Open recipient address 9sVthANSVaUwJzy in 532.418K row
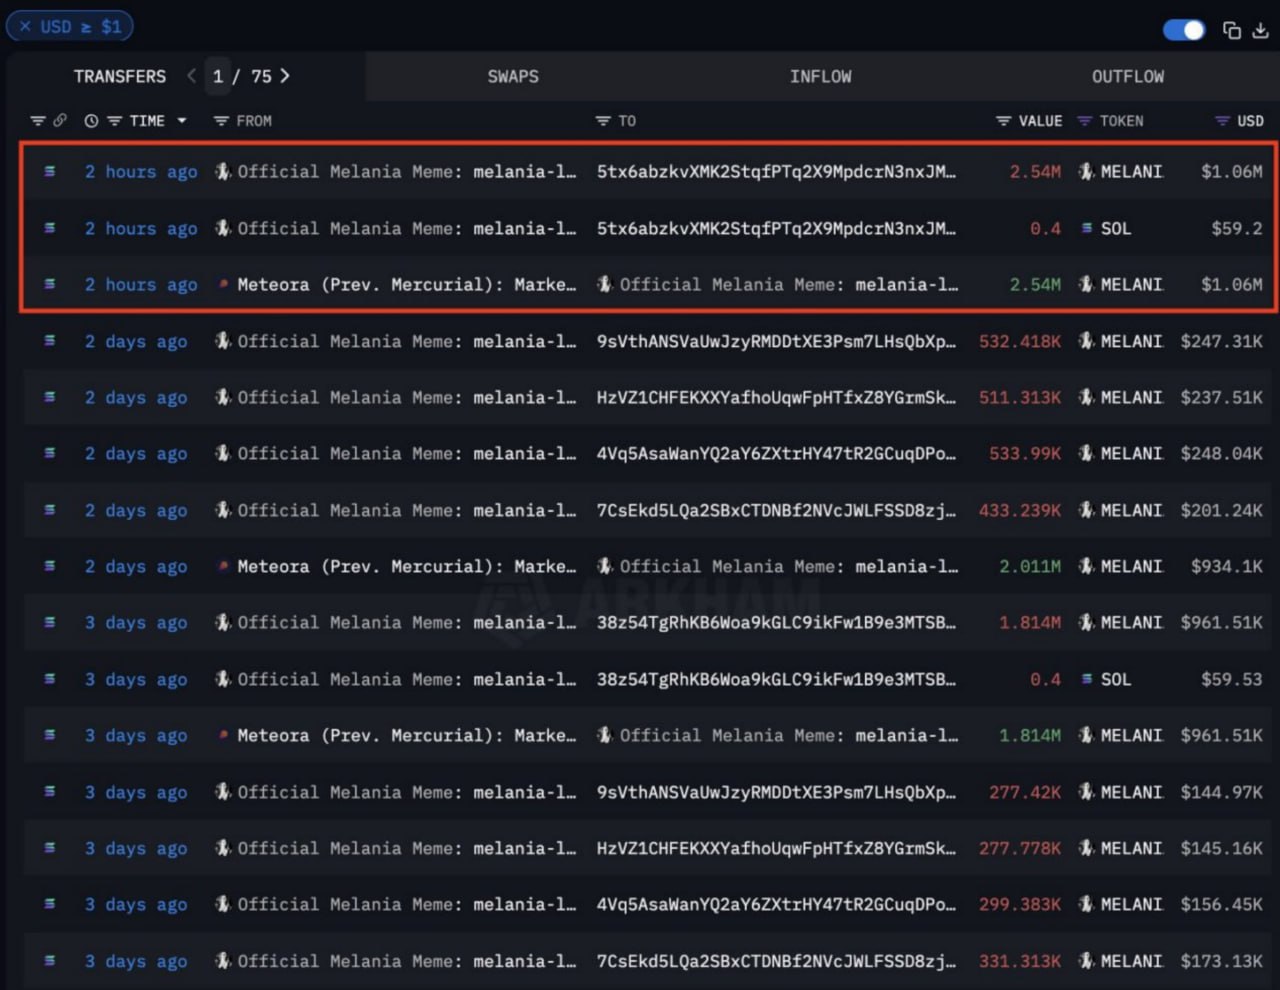 click(776, 341)
